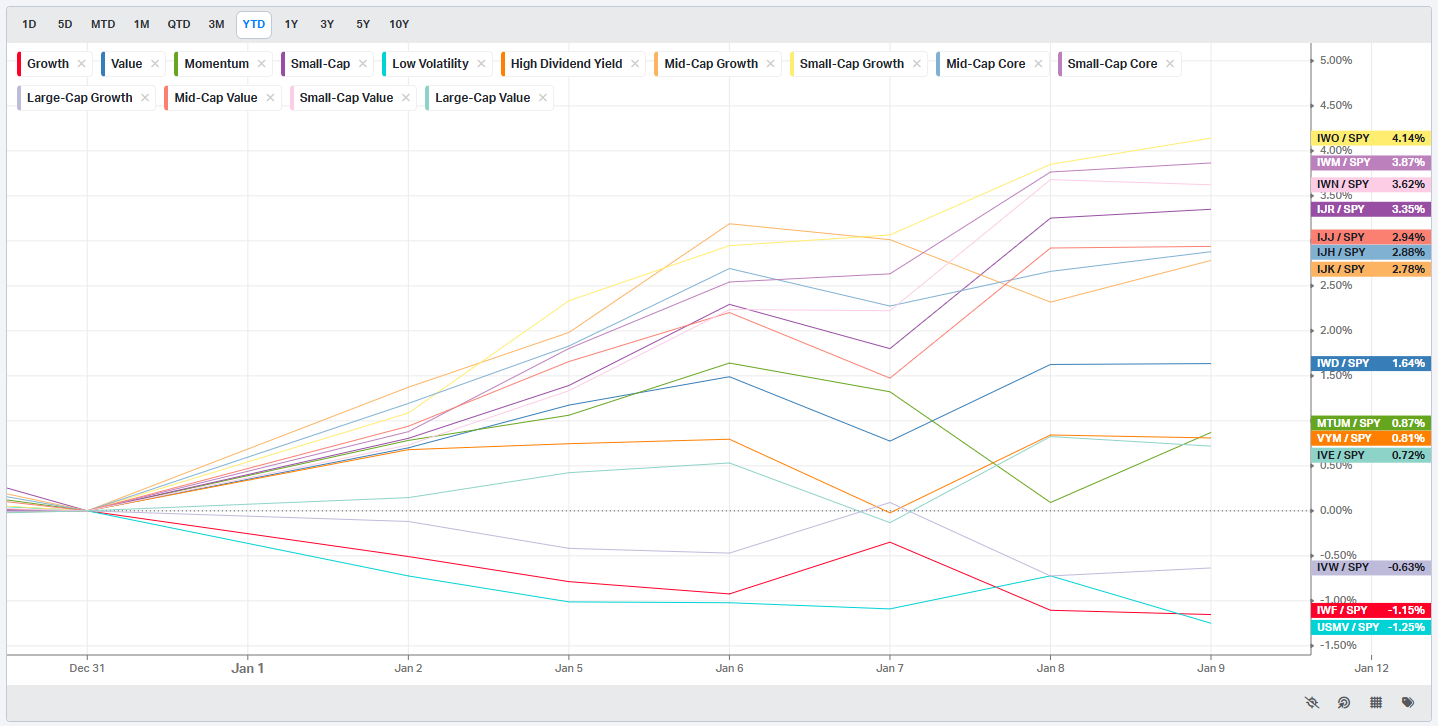Remove the Large-Cap Value chip
The image size is (1438, 726).
[x=543, y=98]
